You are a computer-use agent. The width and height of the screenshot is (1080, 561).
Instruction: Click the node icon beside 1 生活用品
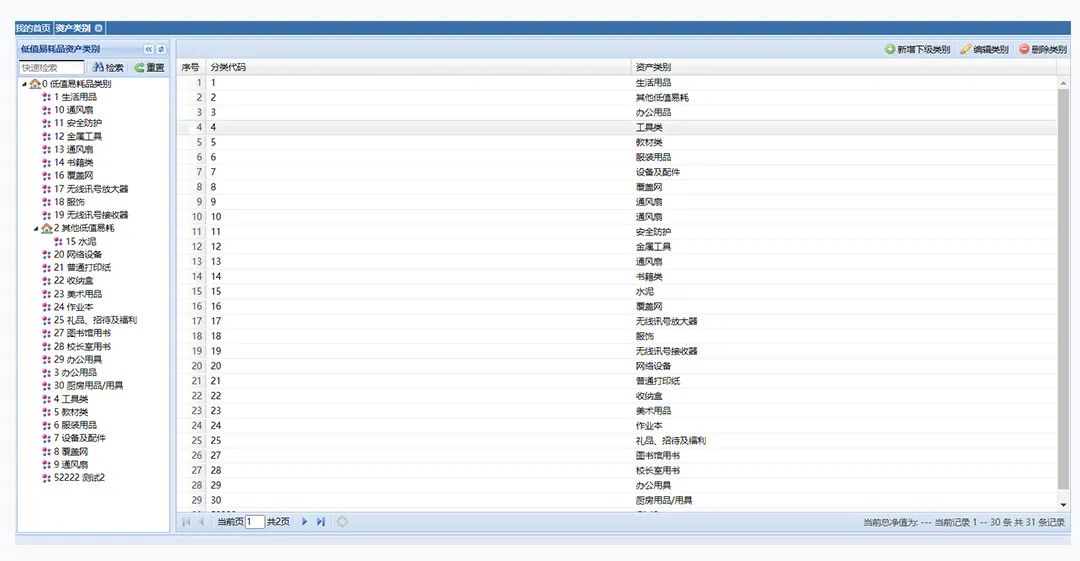pos(47,97)
